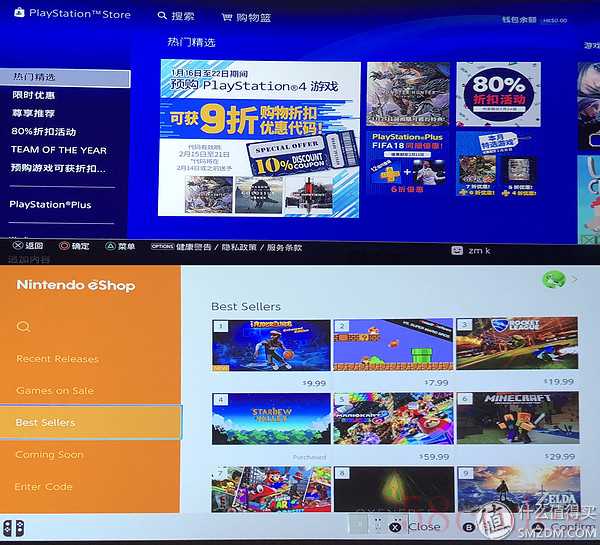This screenshot has width=600, height=545.
Task: Select the Minecraft game tile priced $29.99
Action: tap(516, 418)
